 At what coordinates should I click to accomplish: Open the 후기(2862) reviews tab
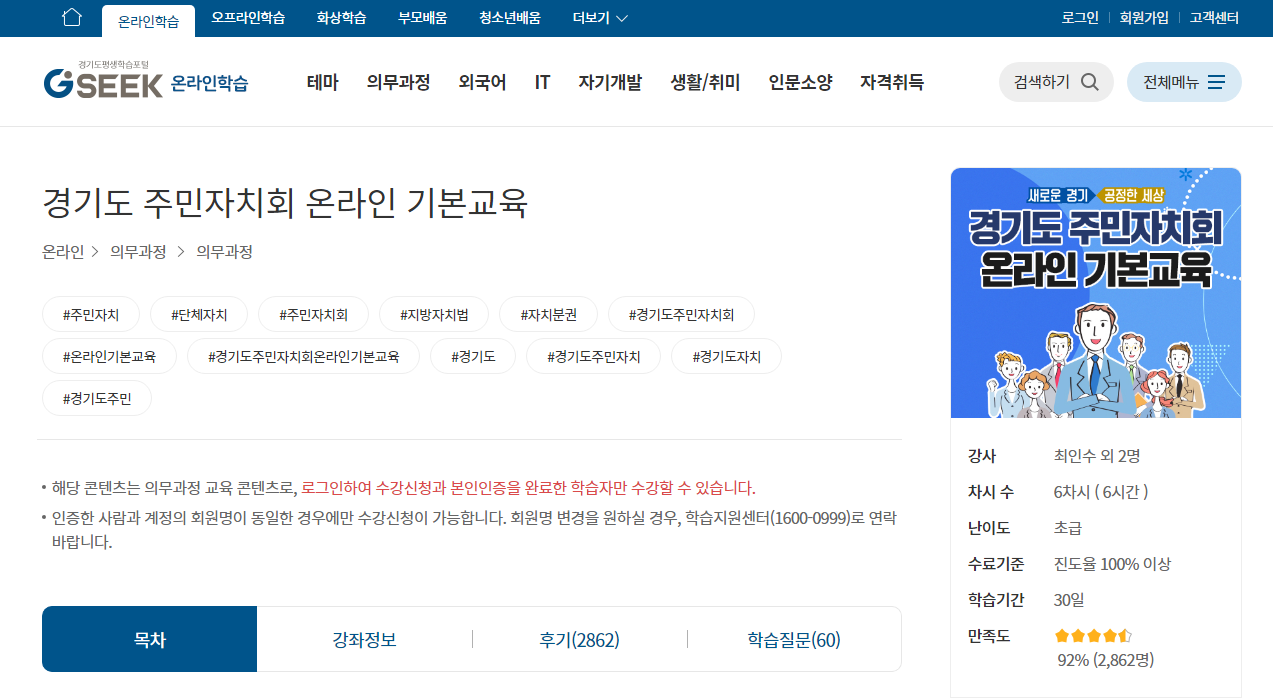pos(578,638)
